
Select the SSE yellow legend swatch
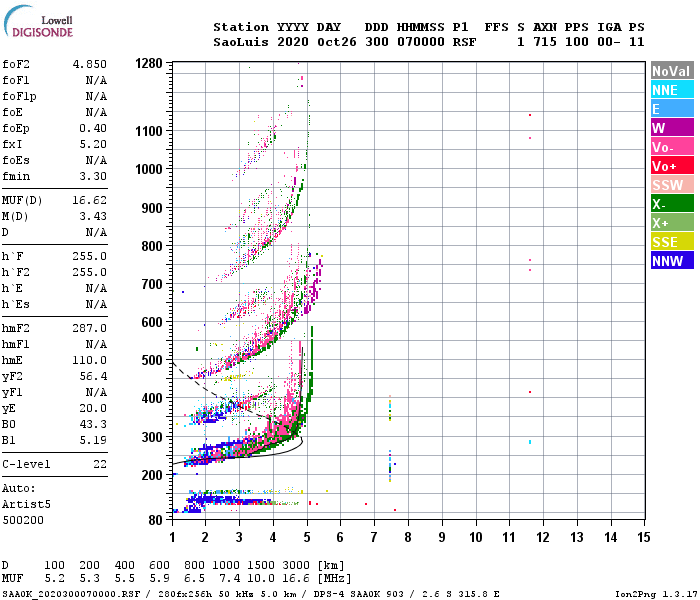tap(672, 242)
